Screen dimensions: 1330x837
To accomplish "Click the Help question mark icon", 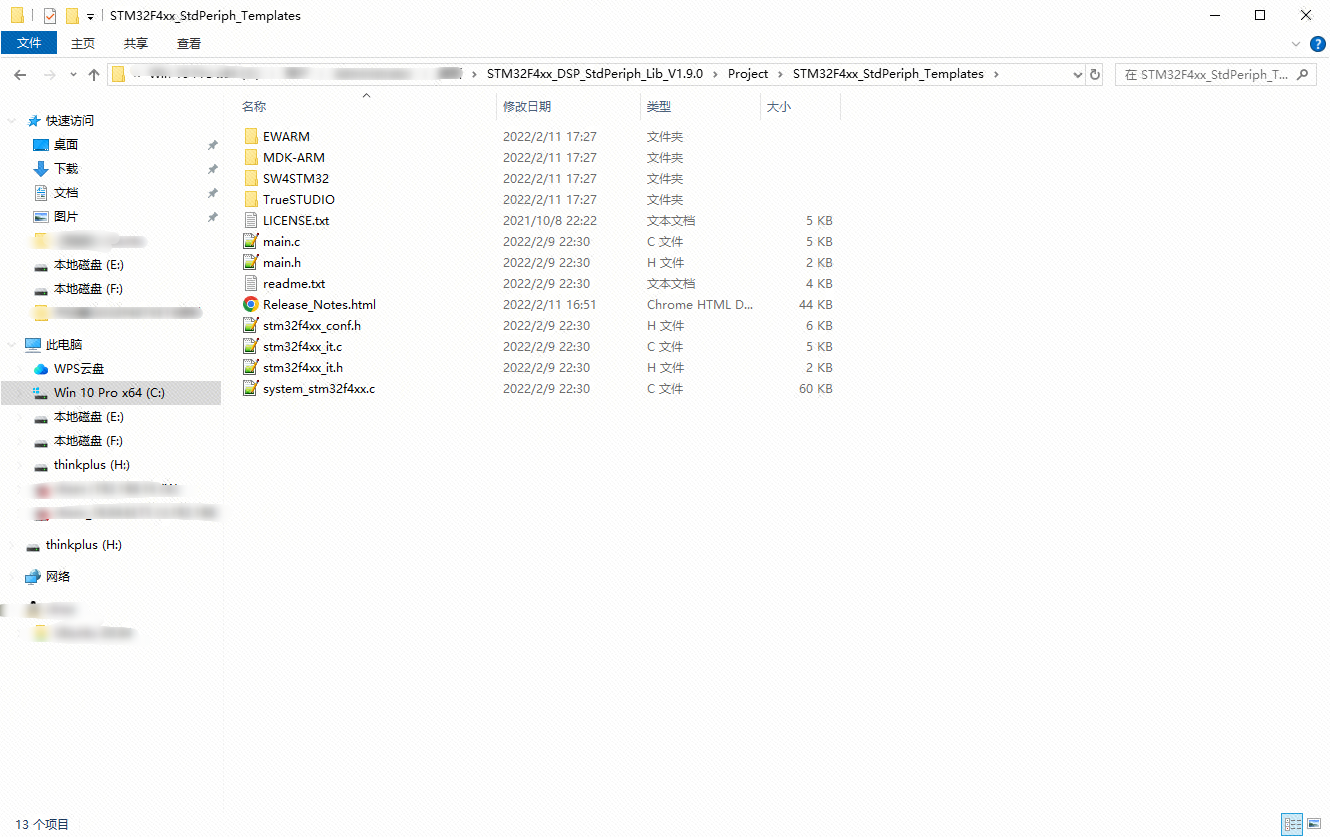I will pyautogui.click(x=1317, y=44).
